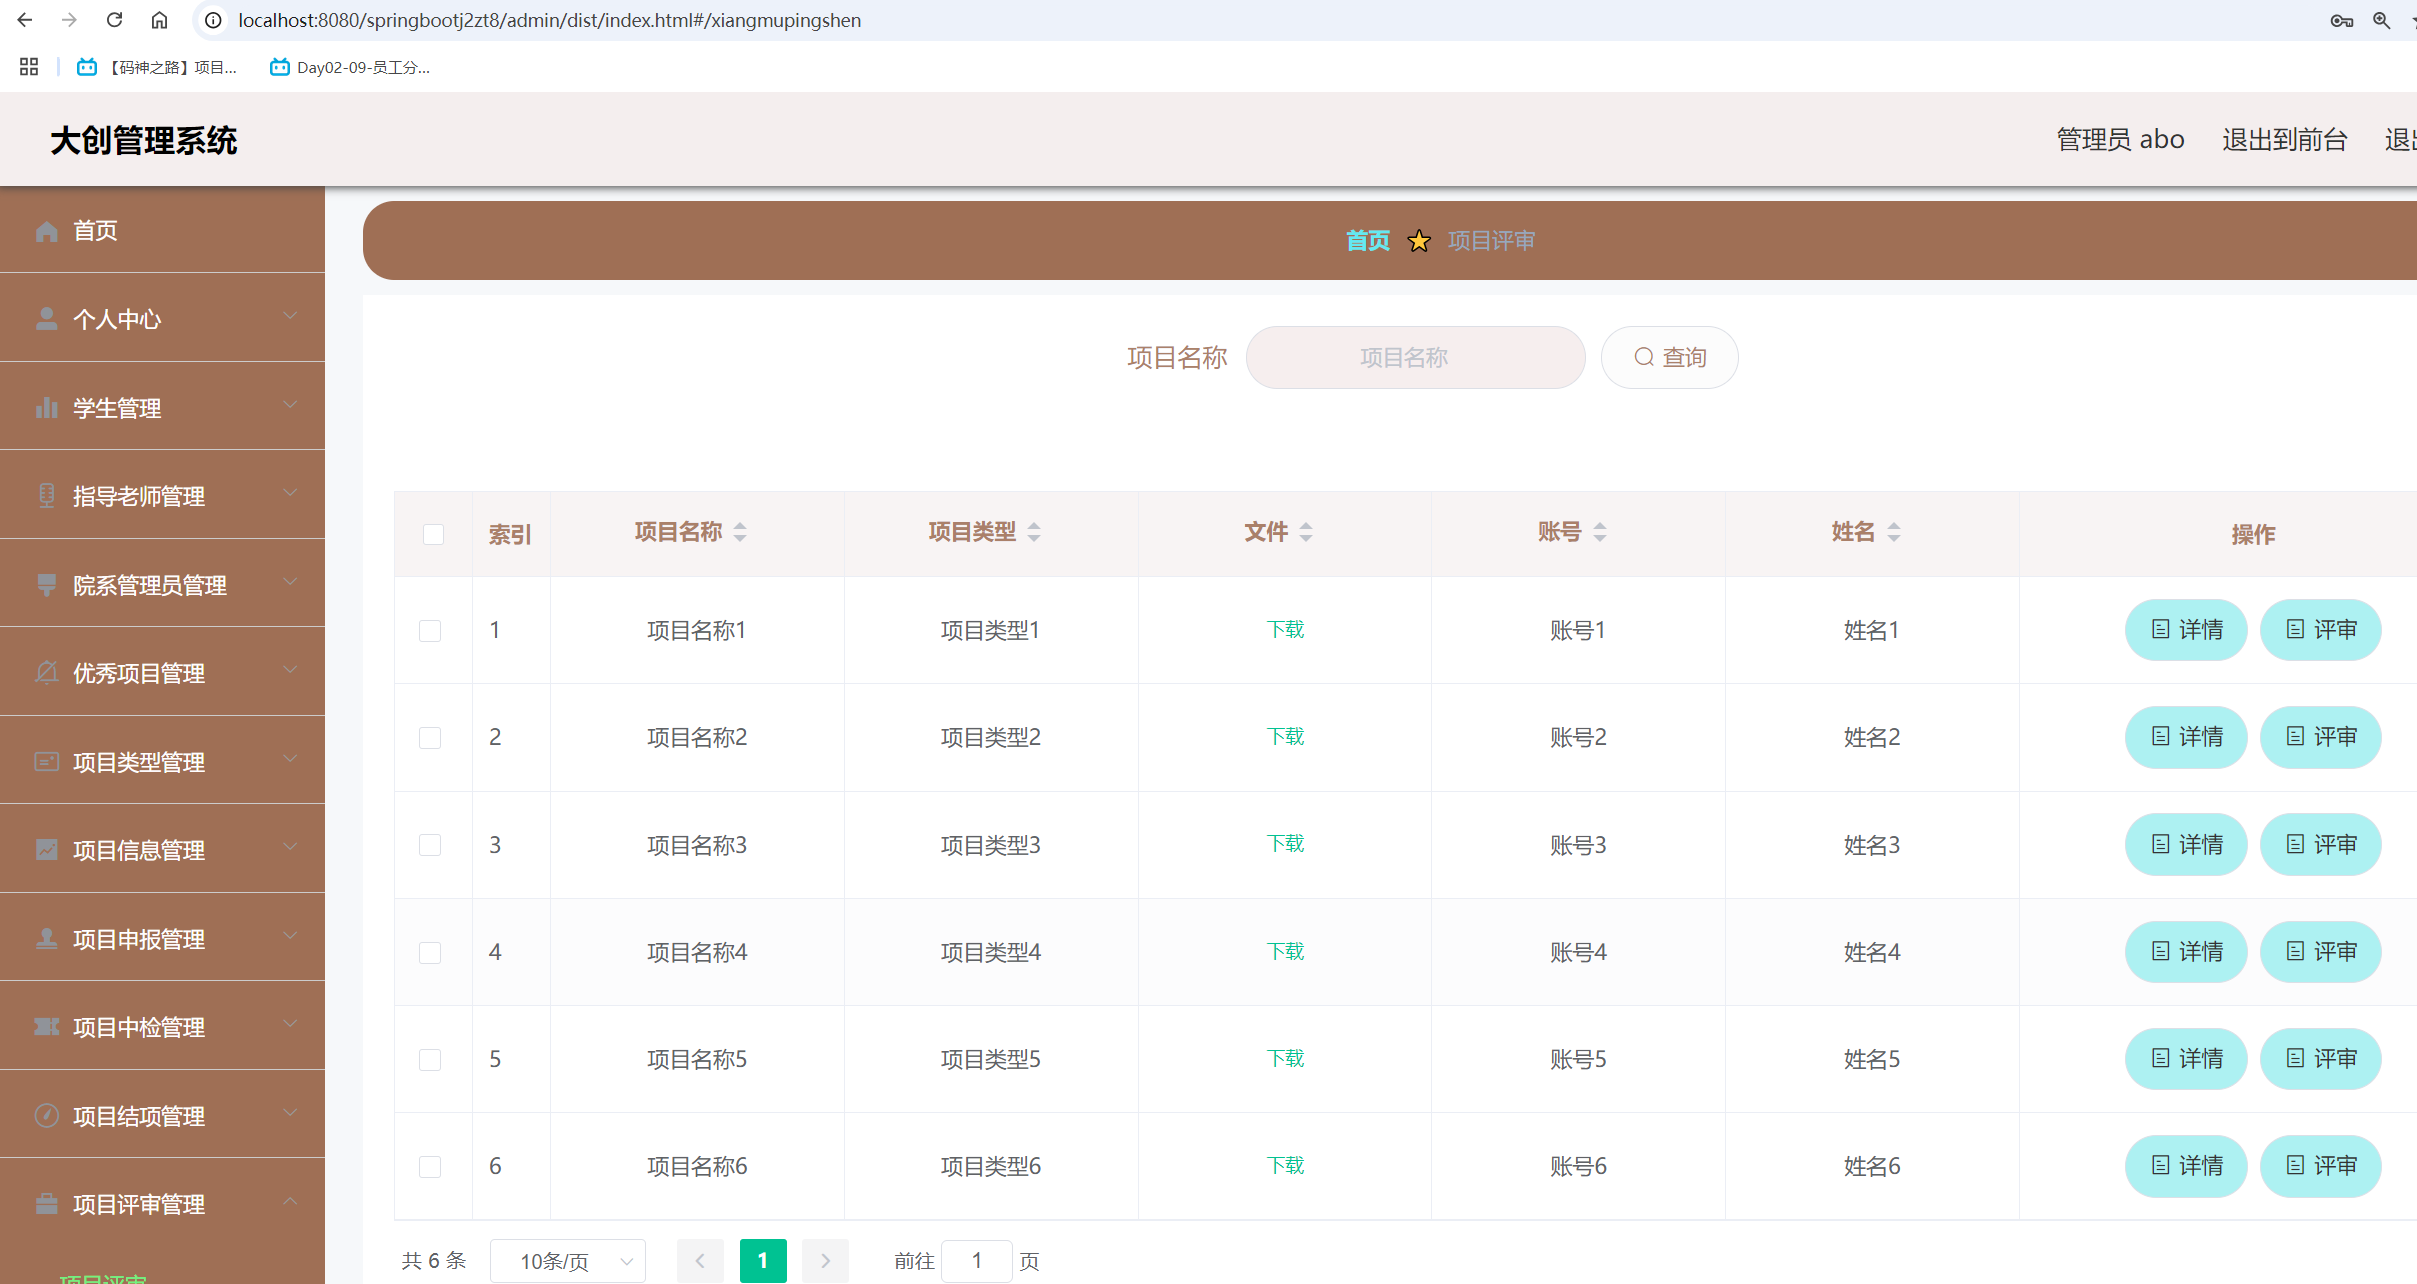Click the next page arrow in pagination
The height and width of the screenshot is (1284, 2417).
click(x=825, y=1261)
